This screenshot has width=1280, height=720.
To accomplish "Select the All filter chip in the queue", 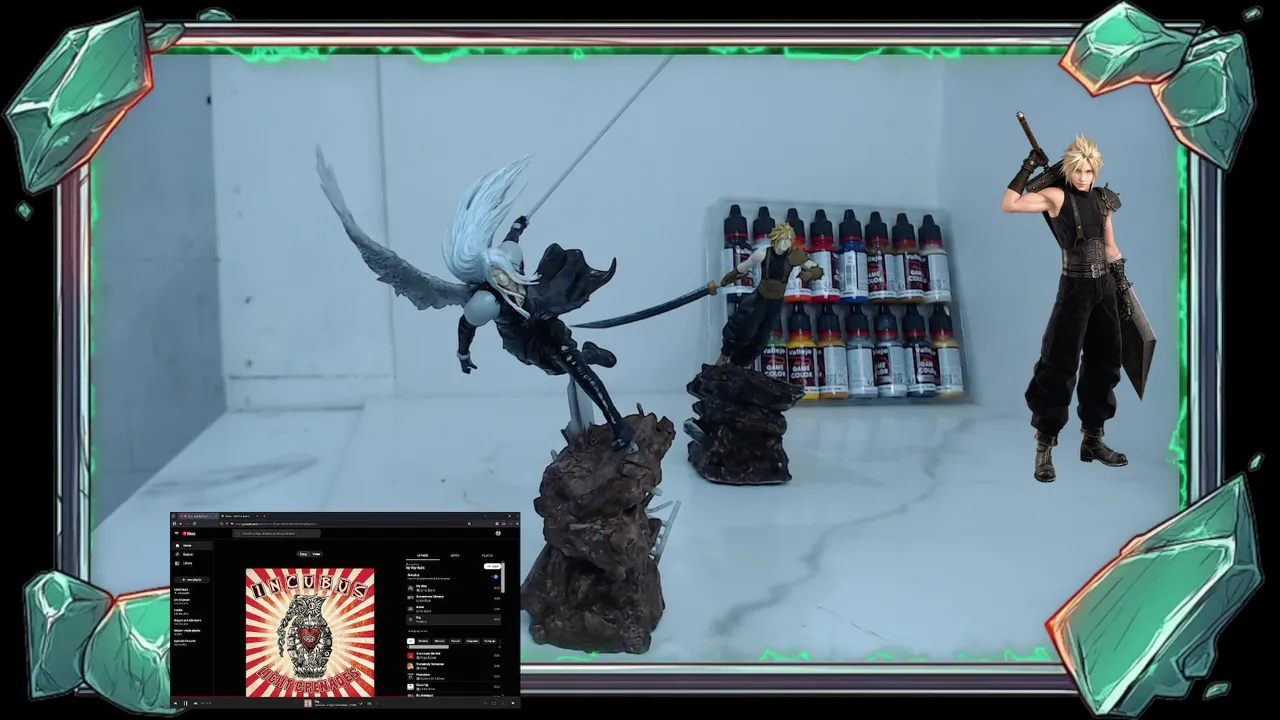I will click(411, 641).
